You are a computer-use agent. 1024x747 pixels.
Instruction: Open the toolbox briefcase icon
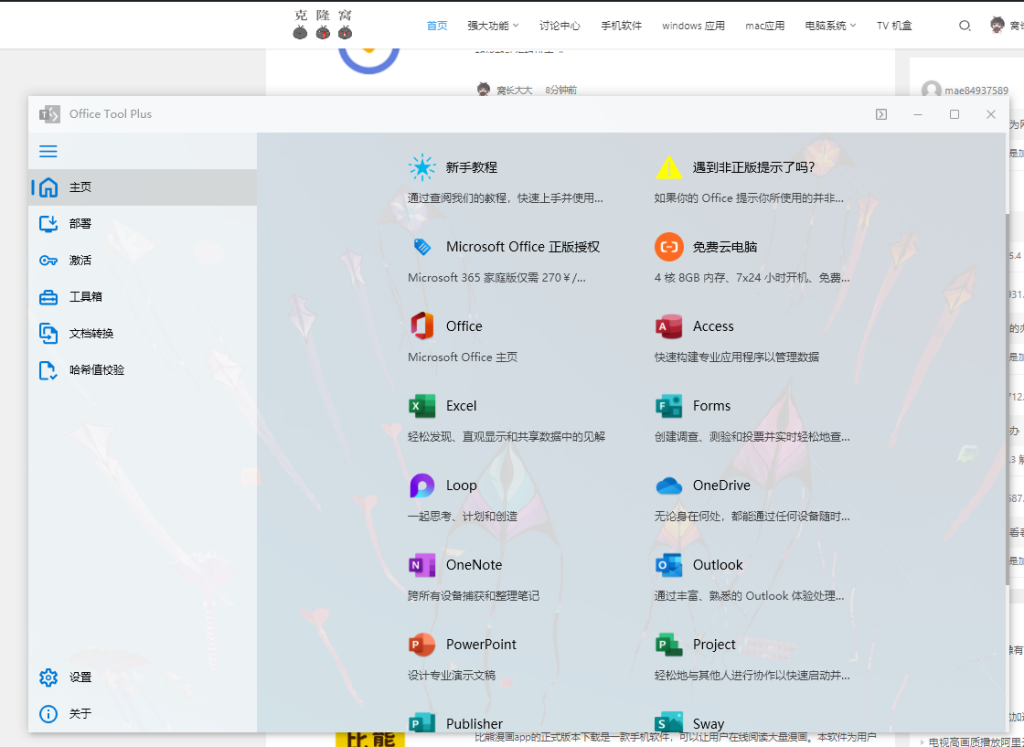[48, 297]
